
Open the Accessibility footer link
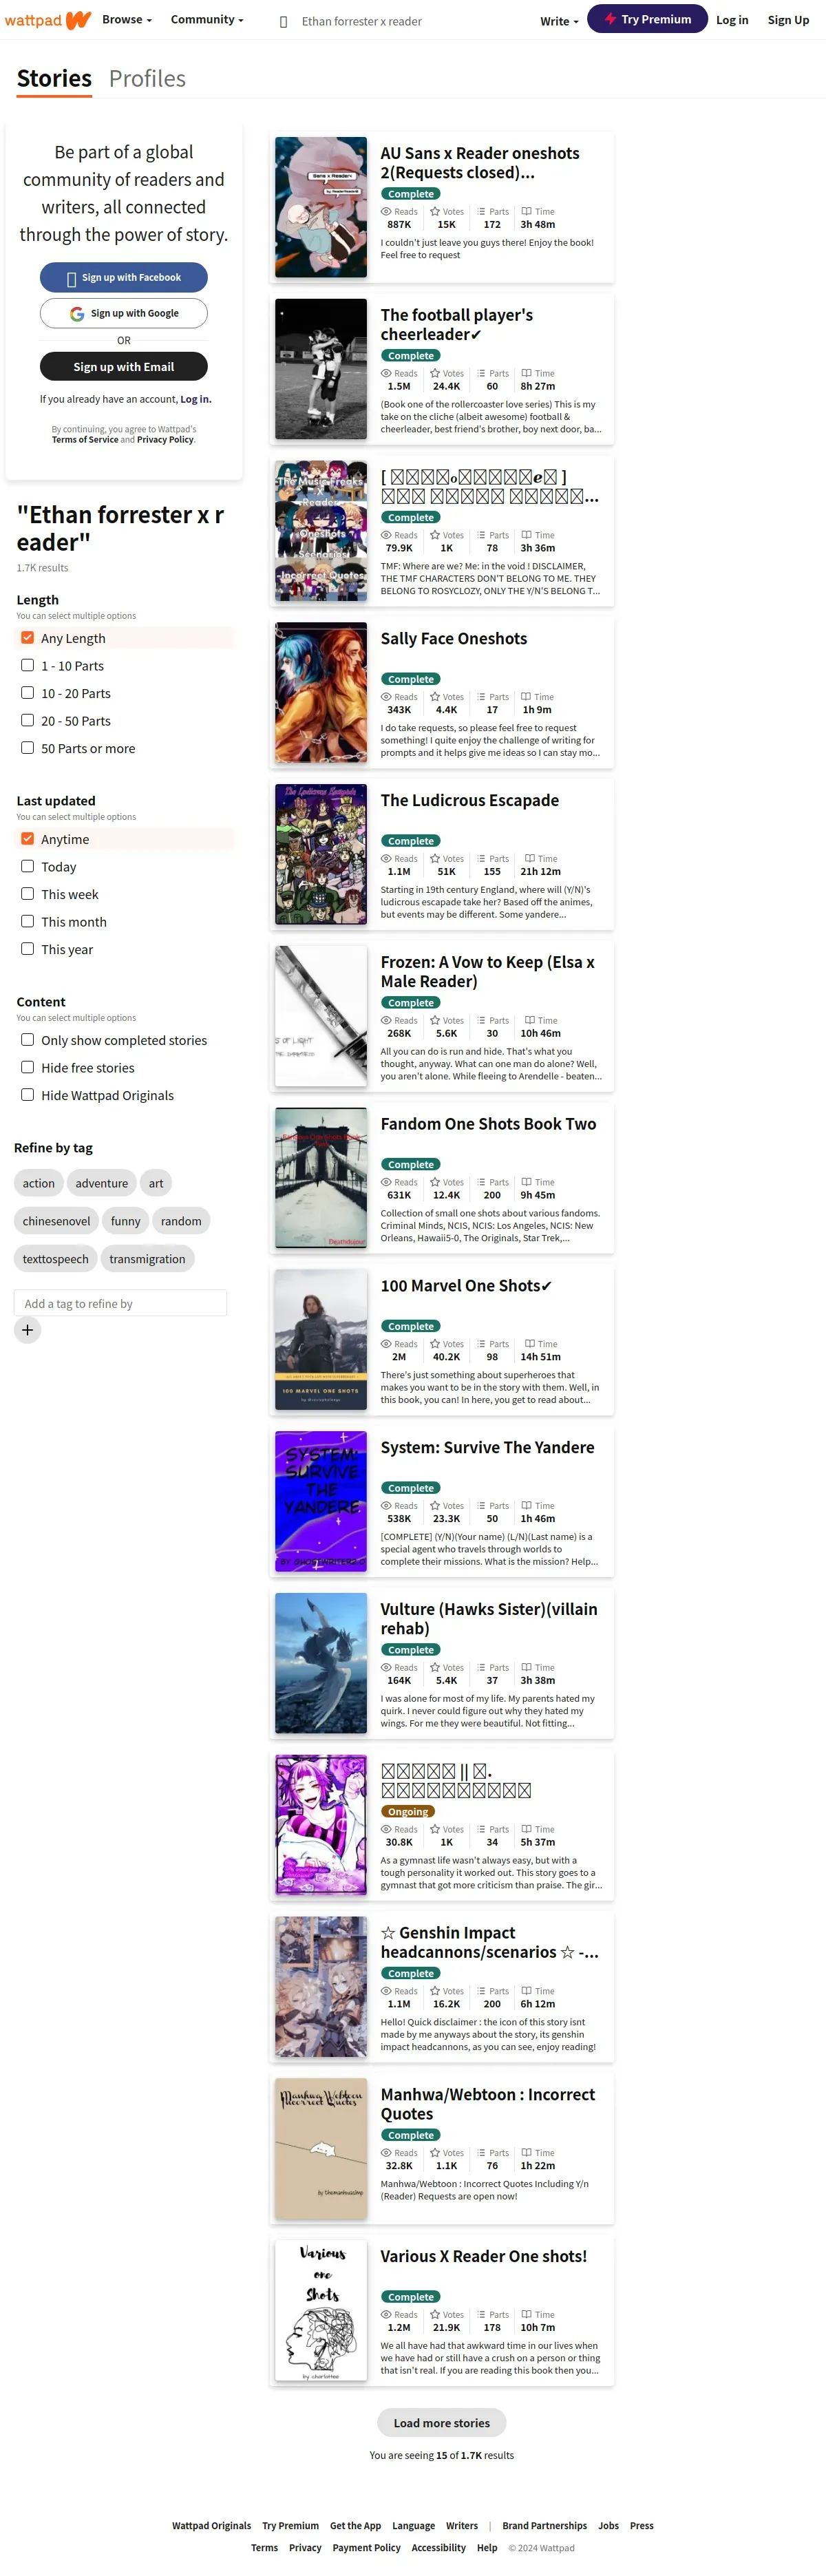[x=438, y=2547]
